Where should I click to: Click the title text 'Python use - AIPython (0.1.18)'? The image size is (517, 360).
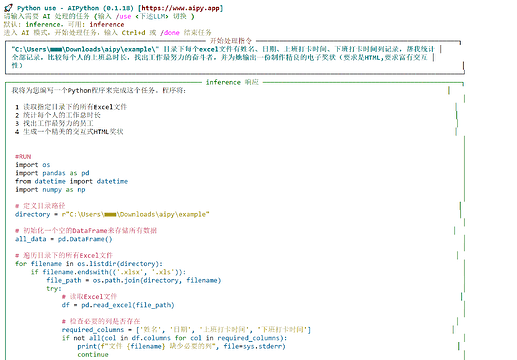(x=76, y=8)
